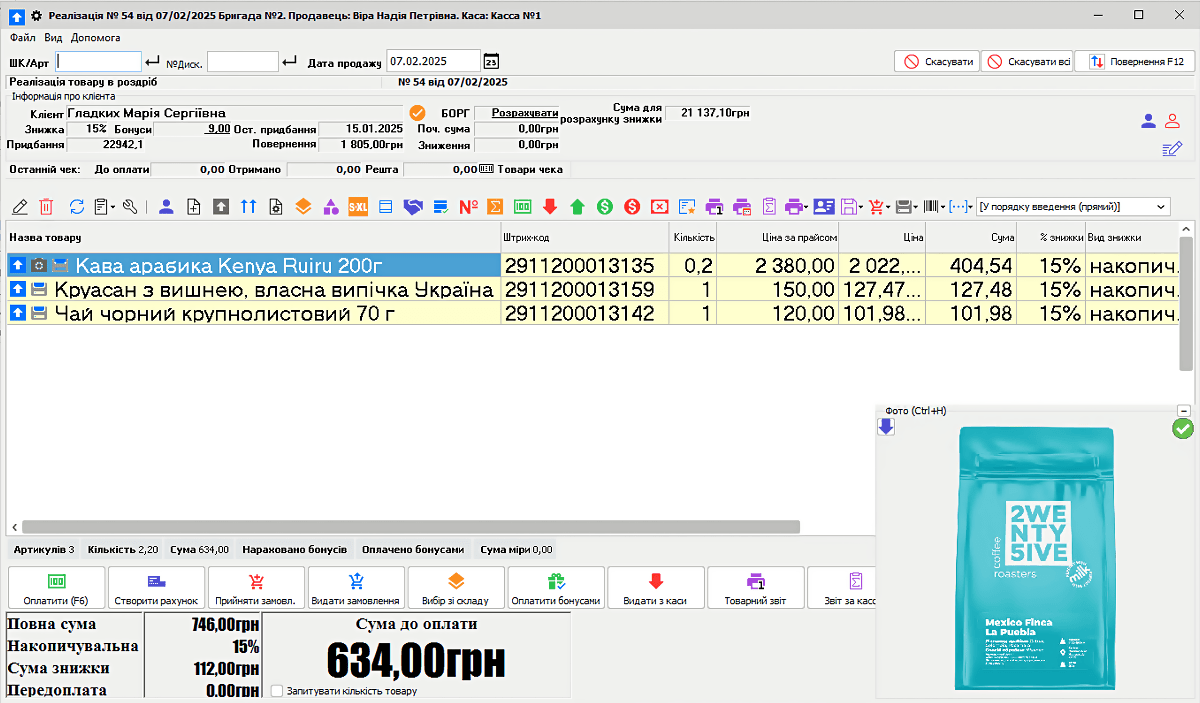
Task: Click the blue handshake icon
Action: 413,207
